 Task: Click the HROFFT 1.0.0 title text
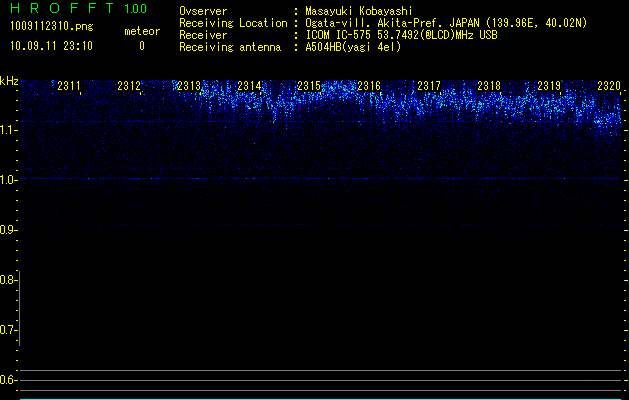click(78, 8)
